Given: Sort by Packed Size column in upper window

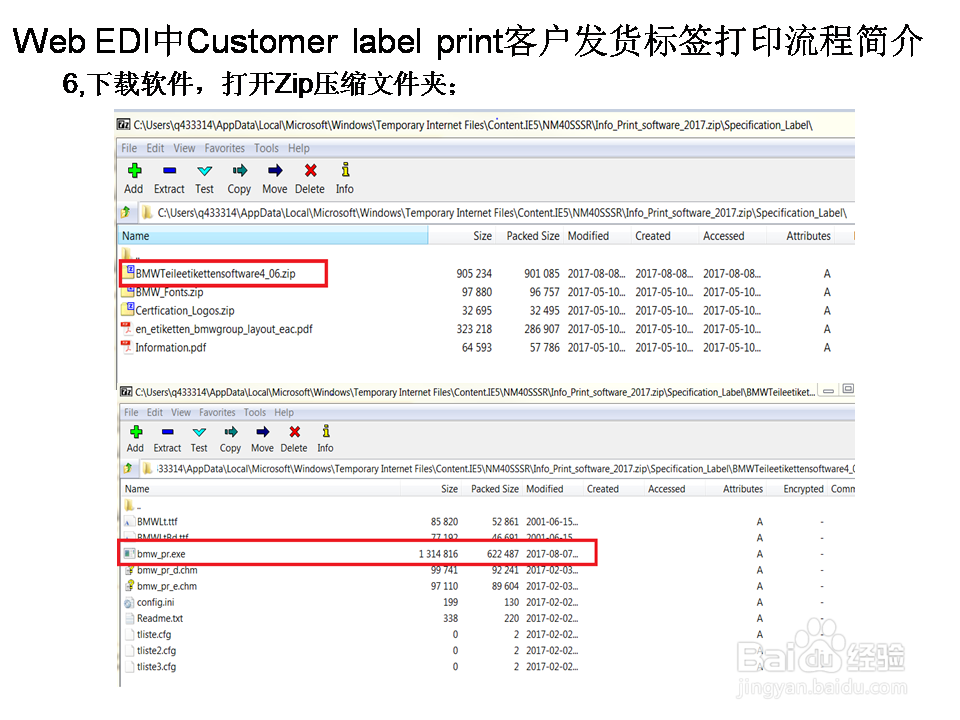Looking at the screenshot, I should (x=530, y=236).
